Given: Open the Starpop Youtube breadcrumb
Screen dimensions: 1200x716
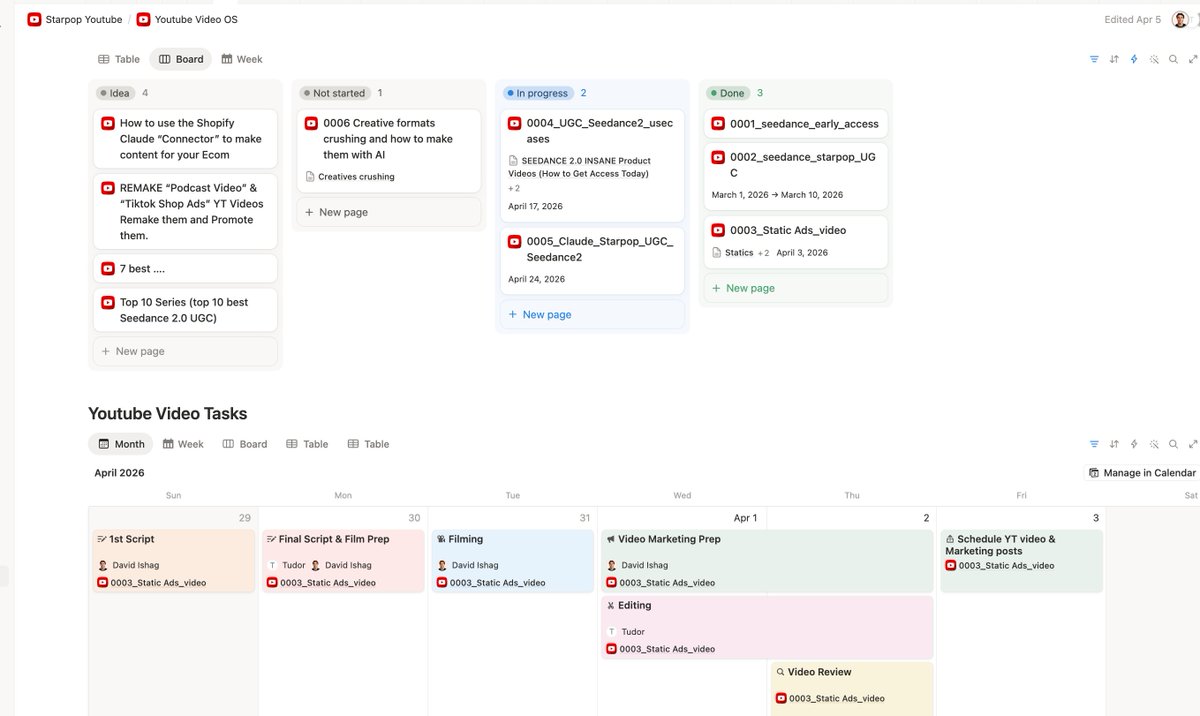Looking at the screenshot, I should point(75,19).
